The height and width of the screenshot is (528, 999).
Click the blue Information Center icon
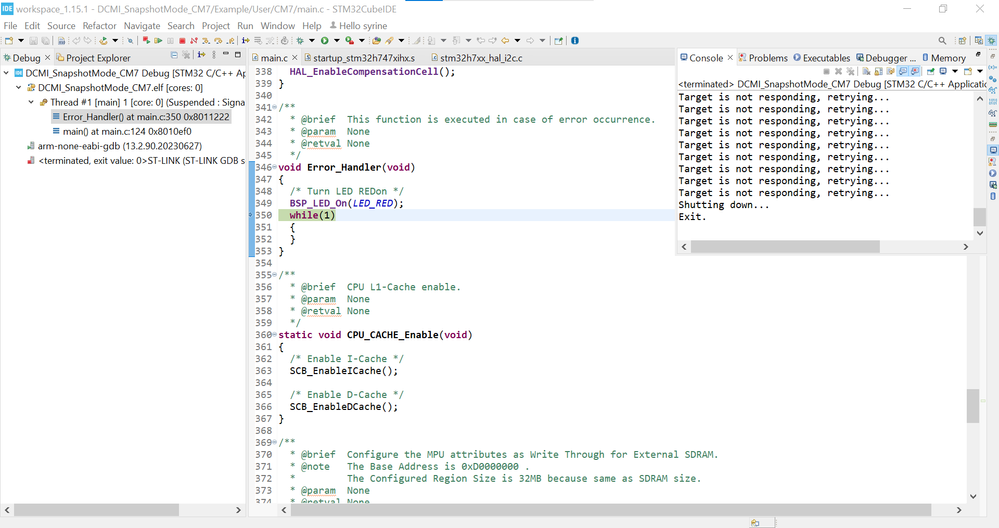(x=574, y=41)
